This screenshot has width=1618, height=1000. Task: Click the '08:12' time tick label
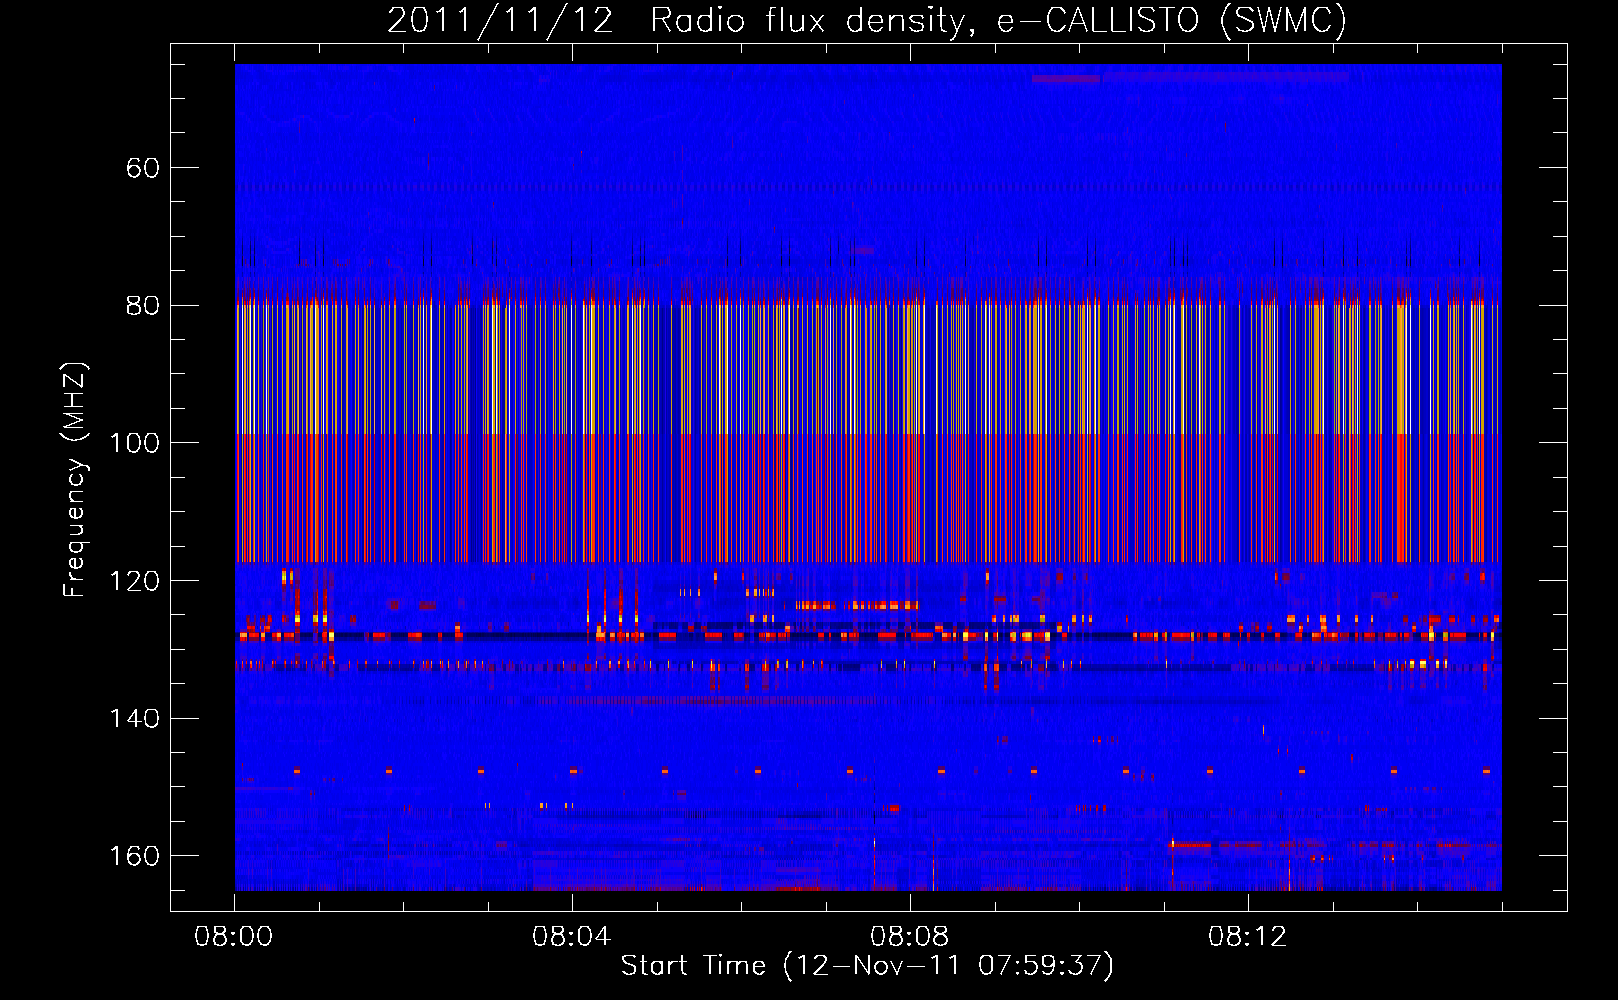1247,937
